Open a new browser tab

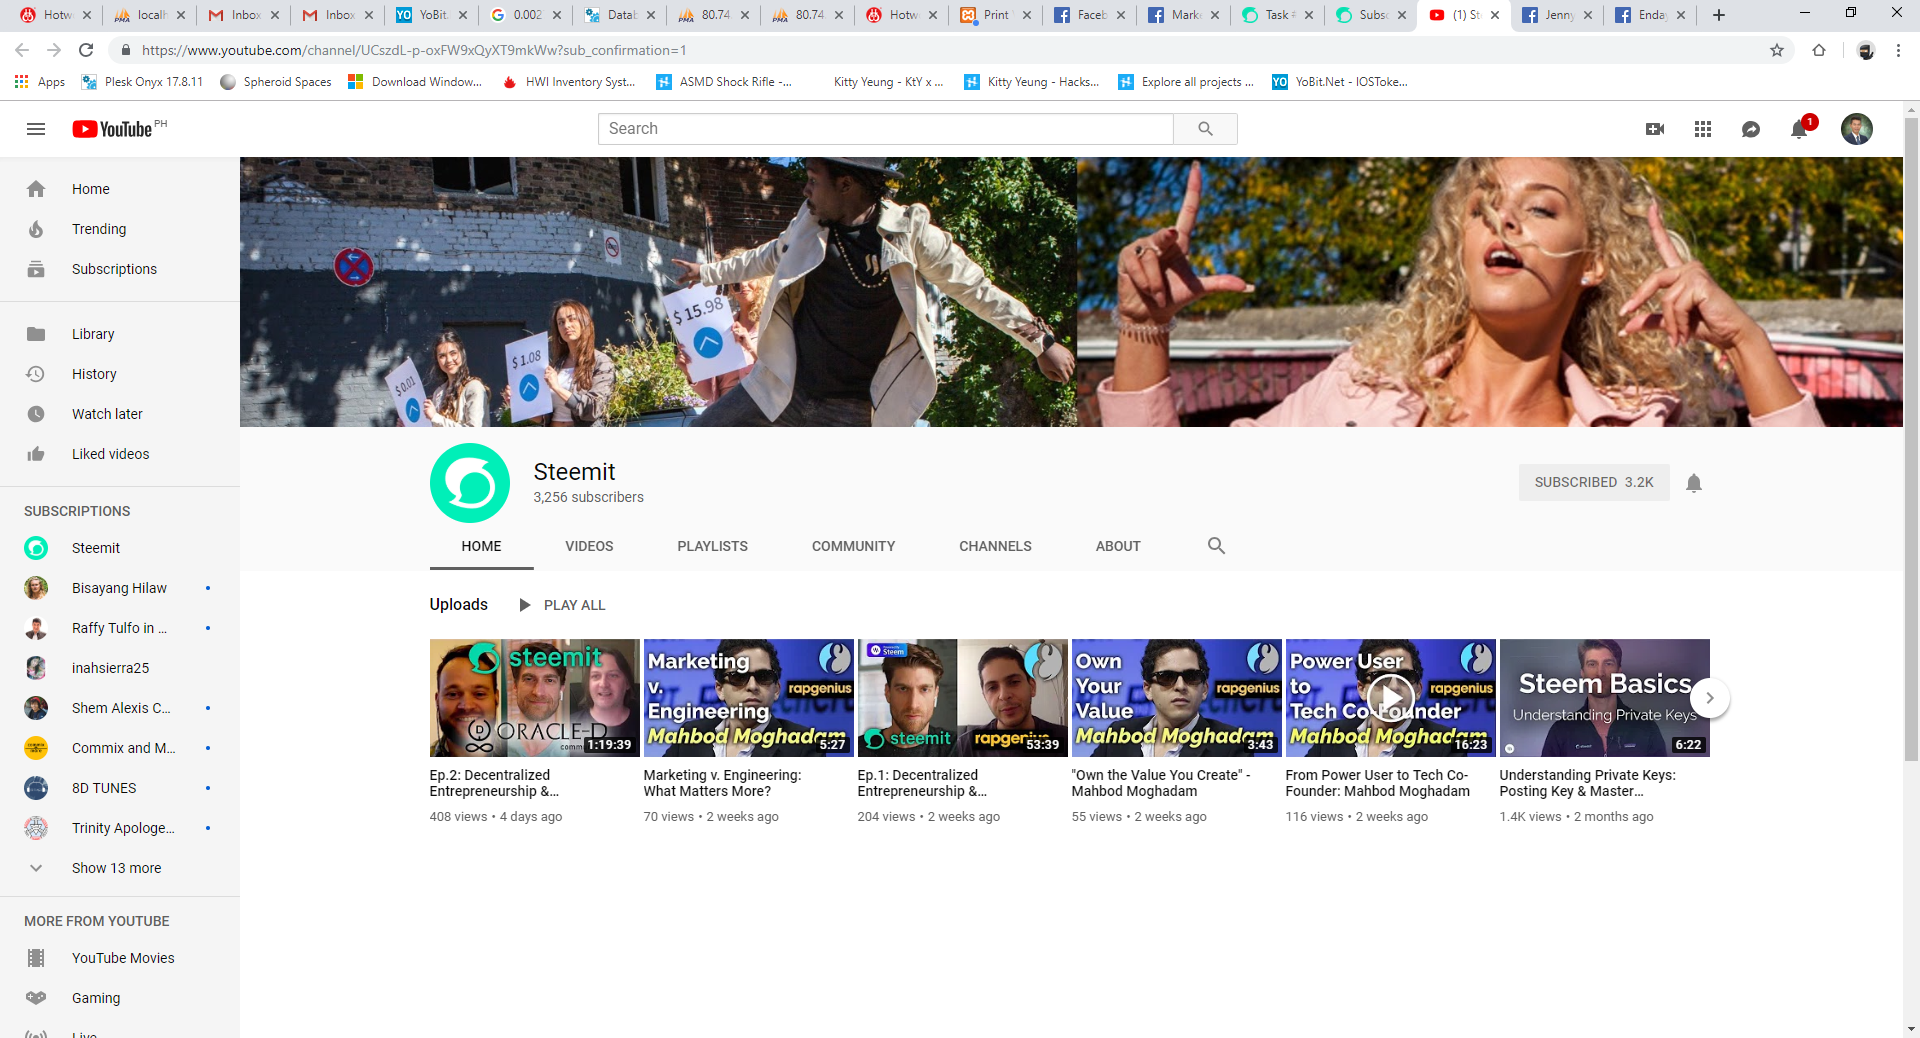pyautogui.click(x=1719, y=15)
